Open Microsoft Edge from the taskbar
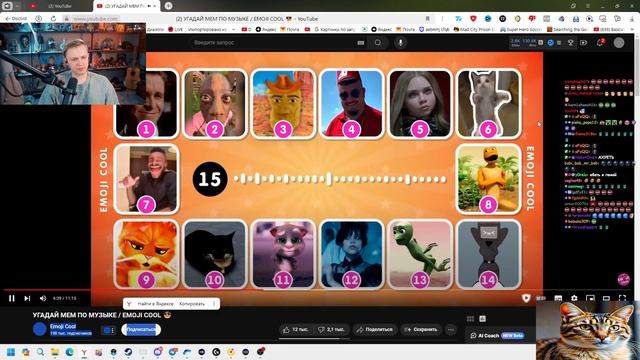The image size is (640, 360). [x=69, y=352]
